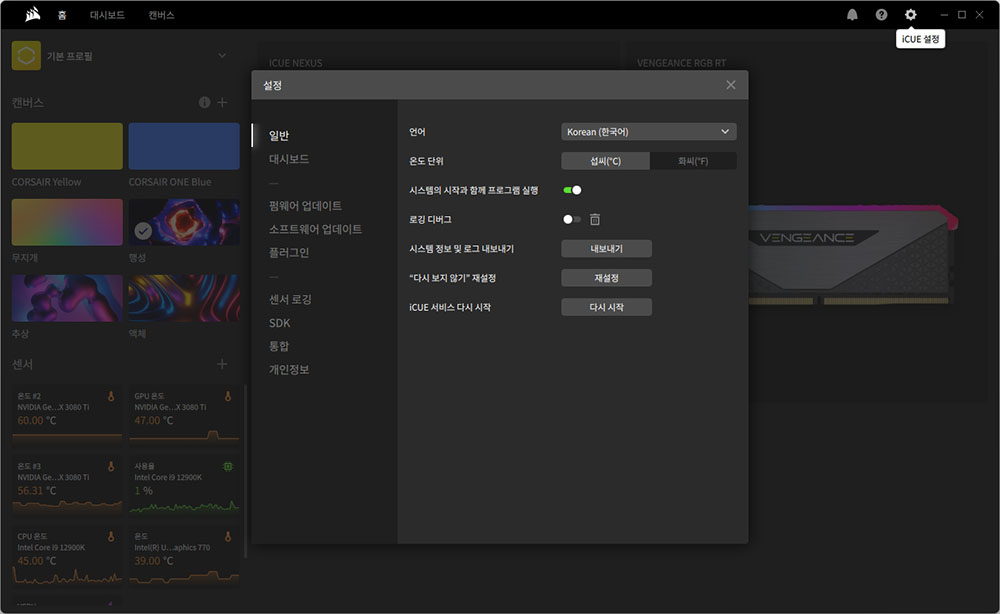
Task: Click the 45.00 °C CPU temperature value
Action: pos(36,561)
